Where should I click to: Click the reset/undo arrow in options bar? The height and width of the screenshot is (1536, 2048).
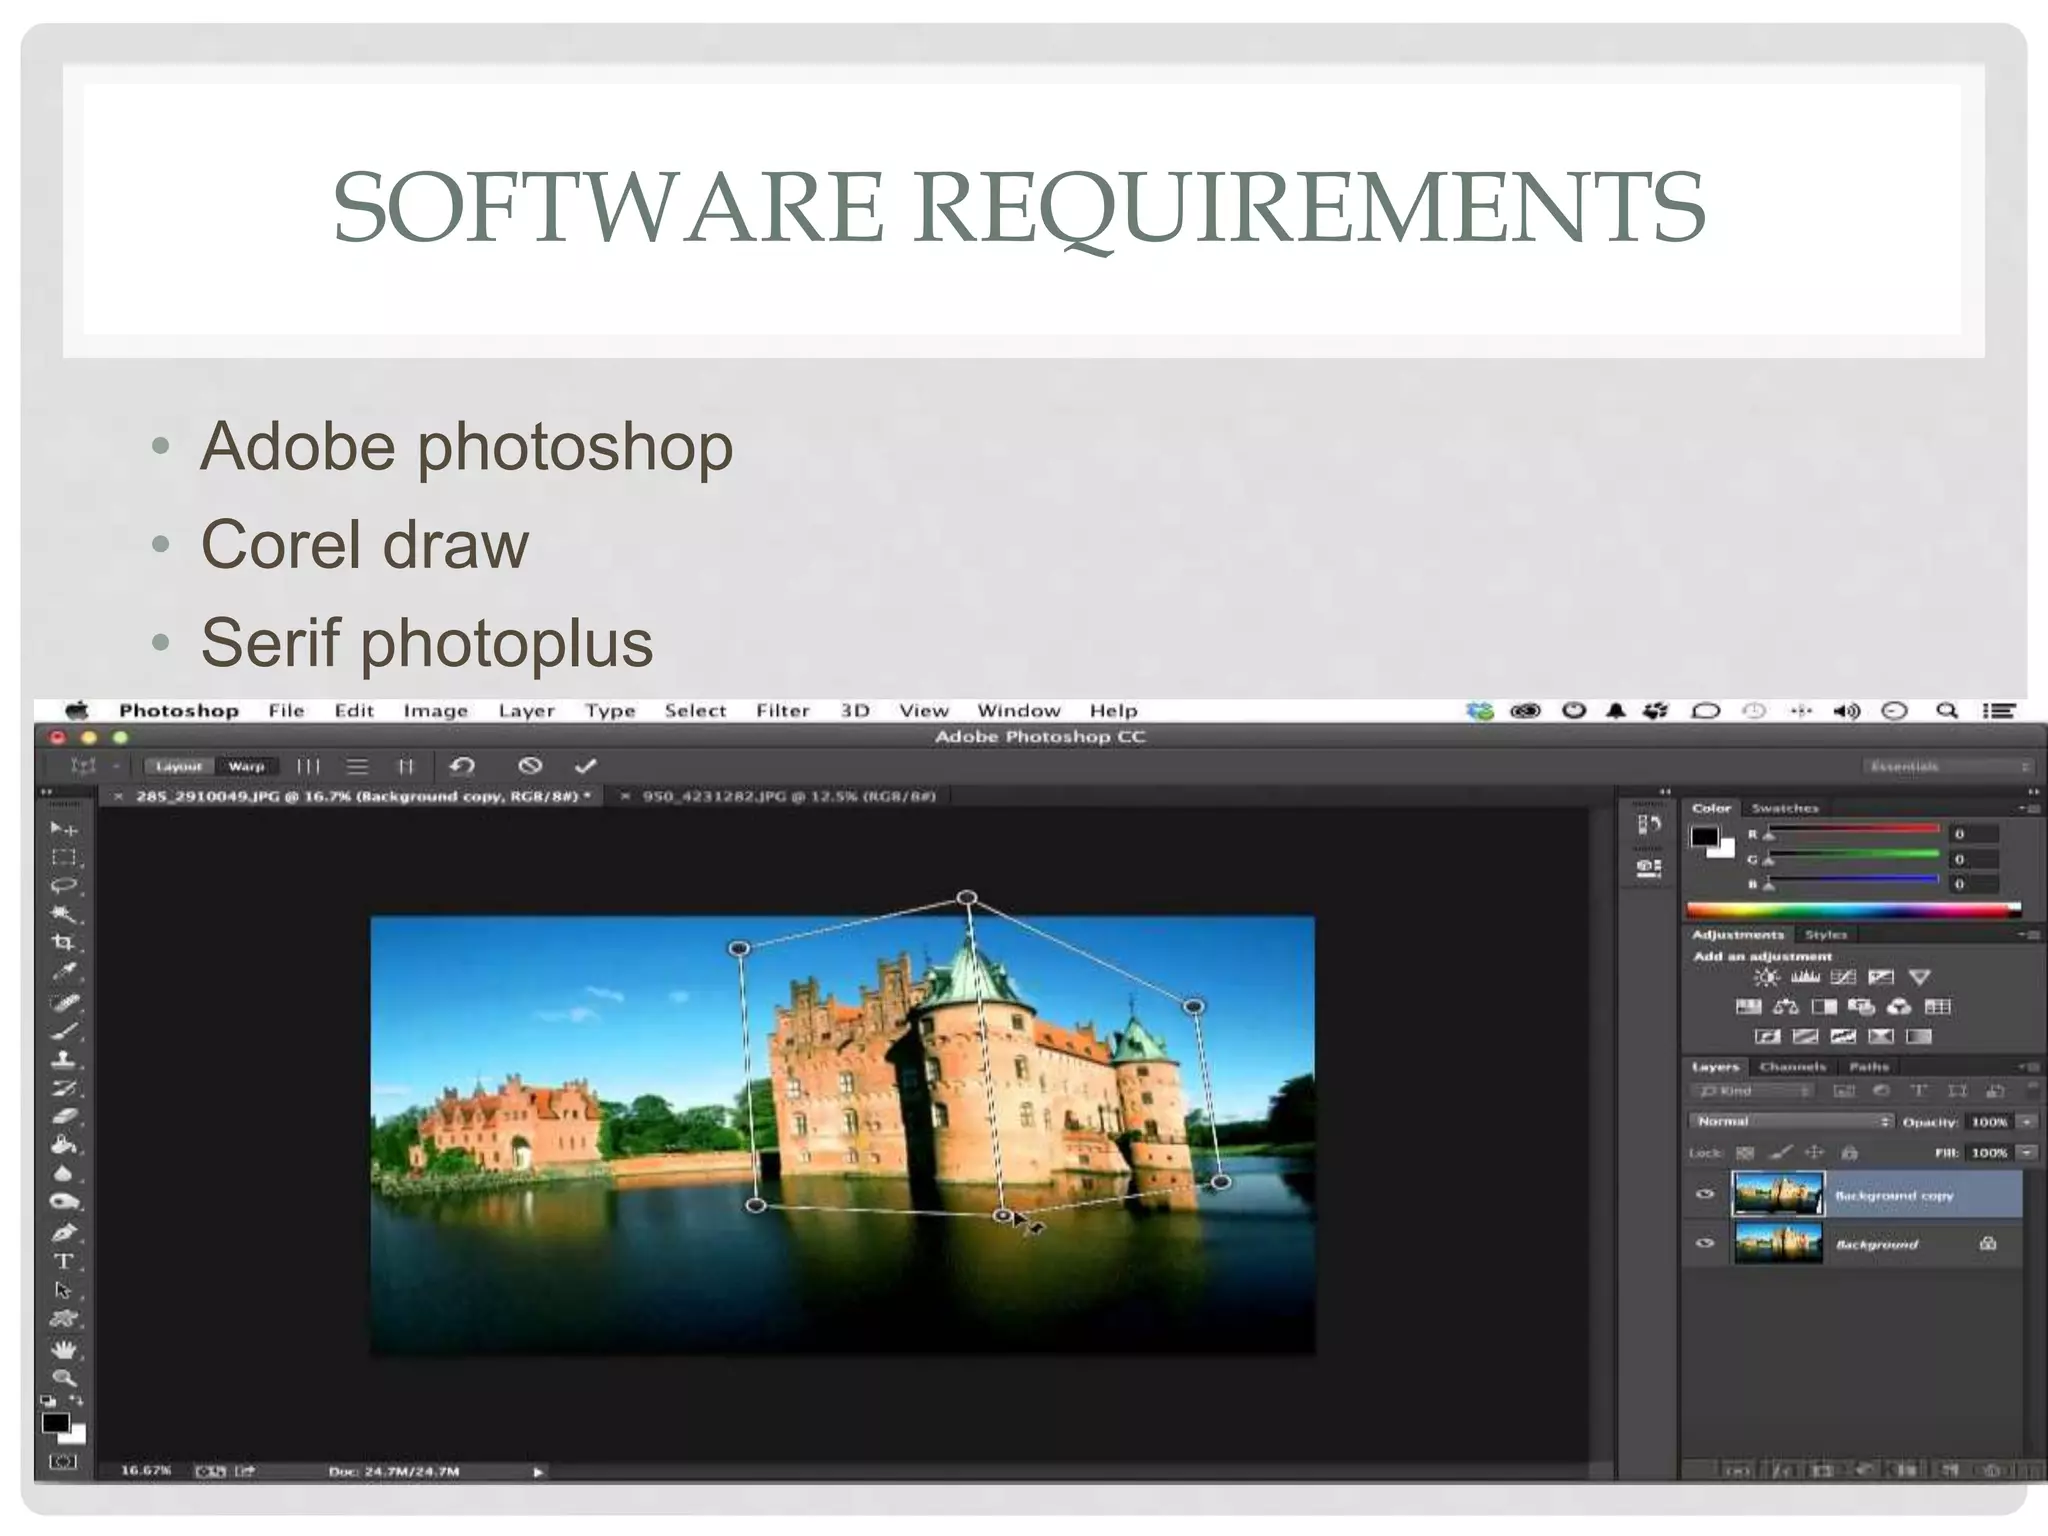[461, 766]
